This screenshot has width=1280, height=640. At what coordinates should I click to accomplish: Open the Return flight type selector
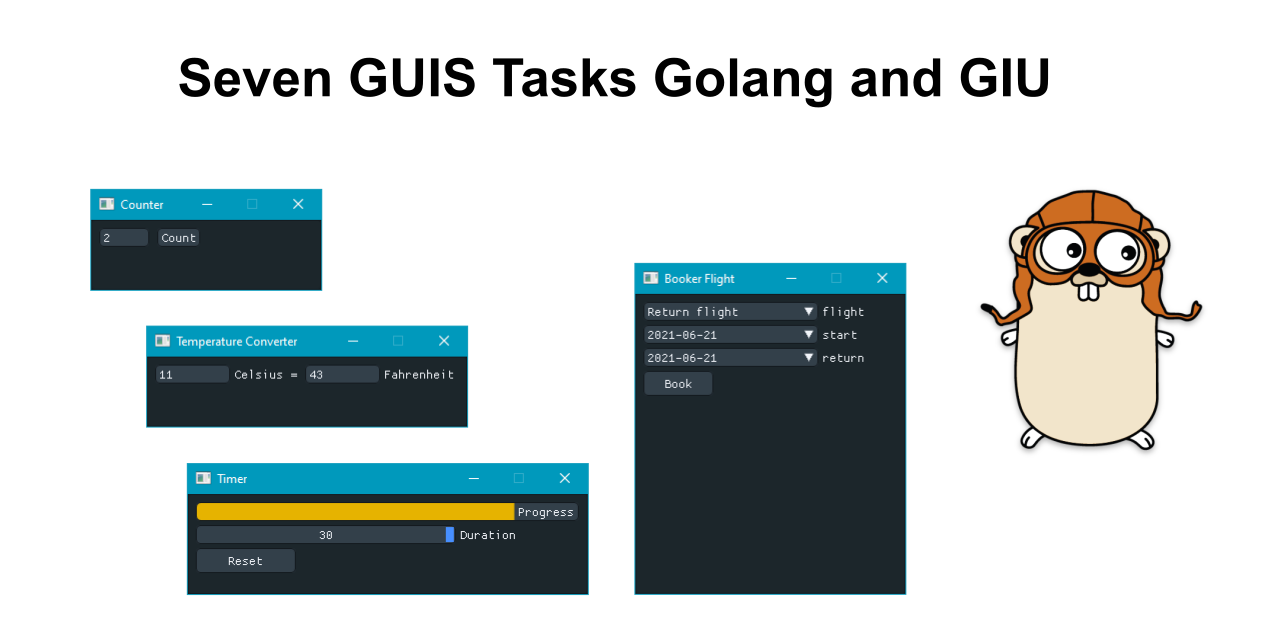720,311
